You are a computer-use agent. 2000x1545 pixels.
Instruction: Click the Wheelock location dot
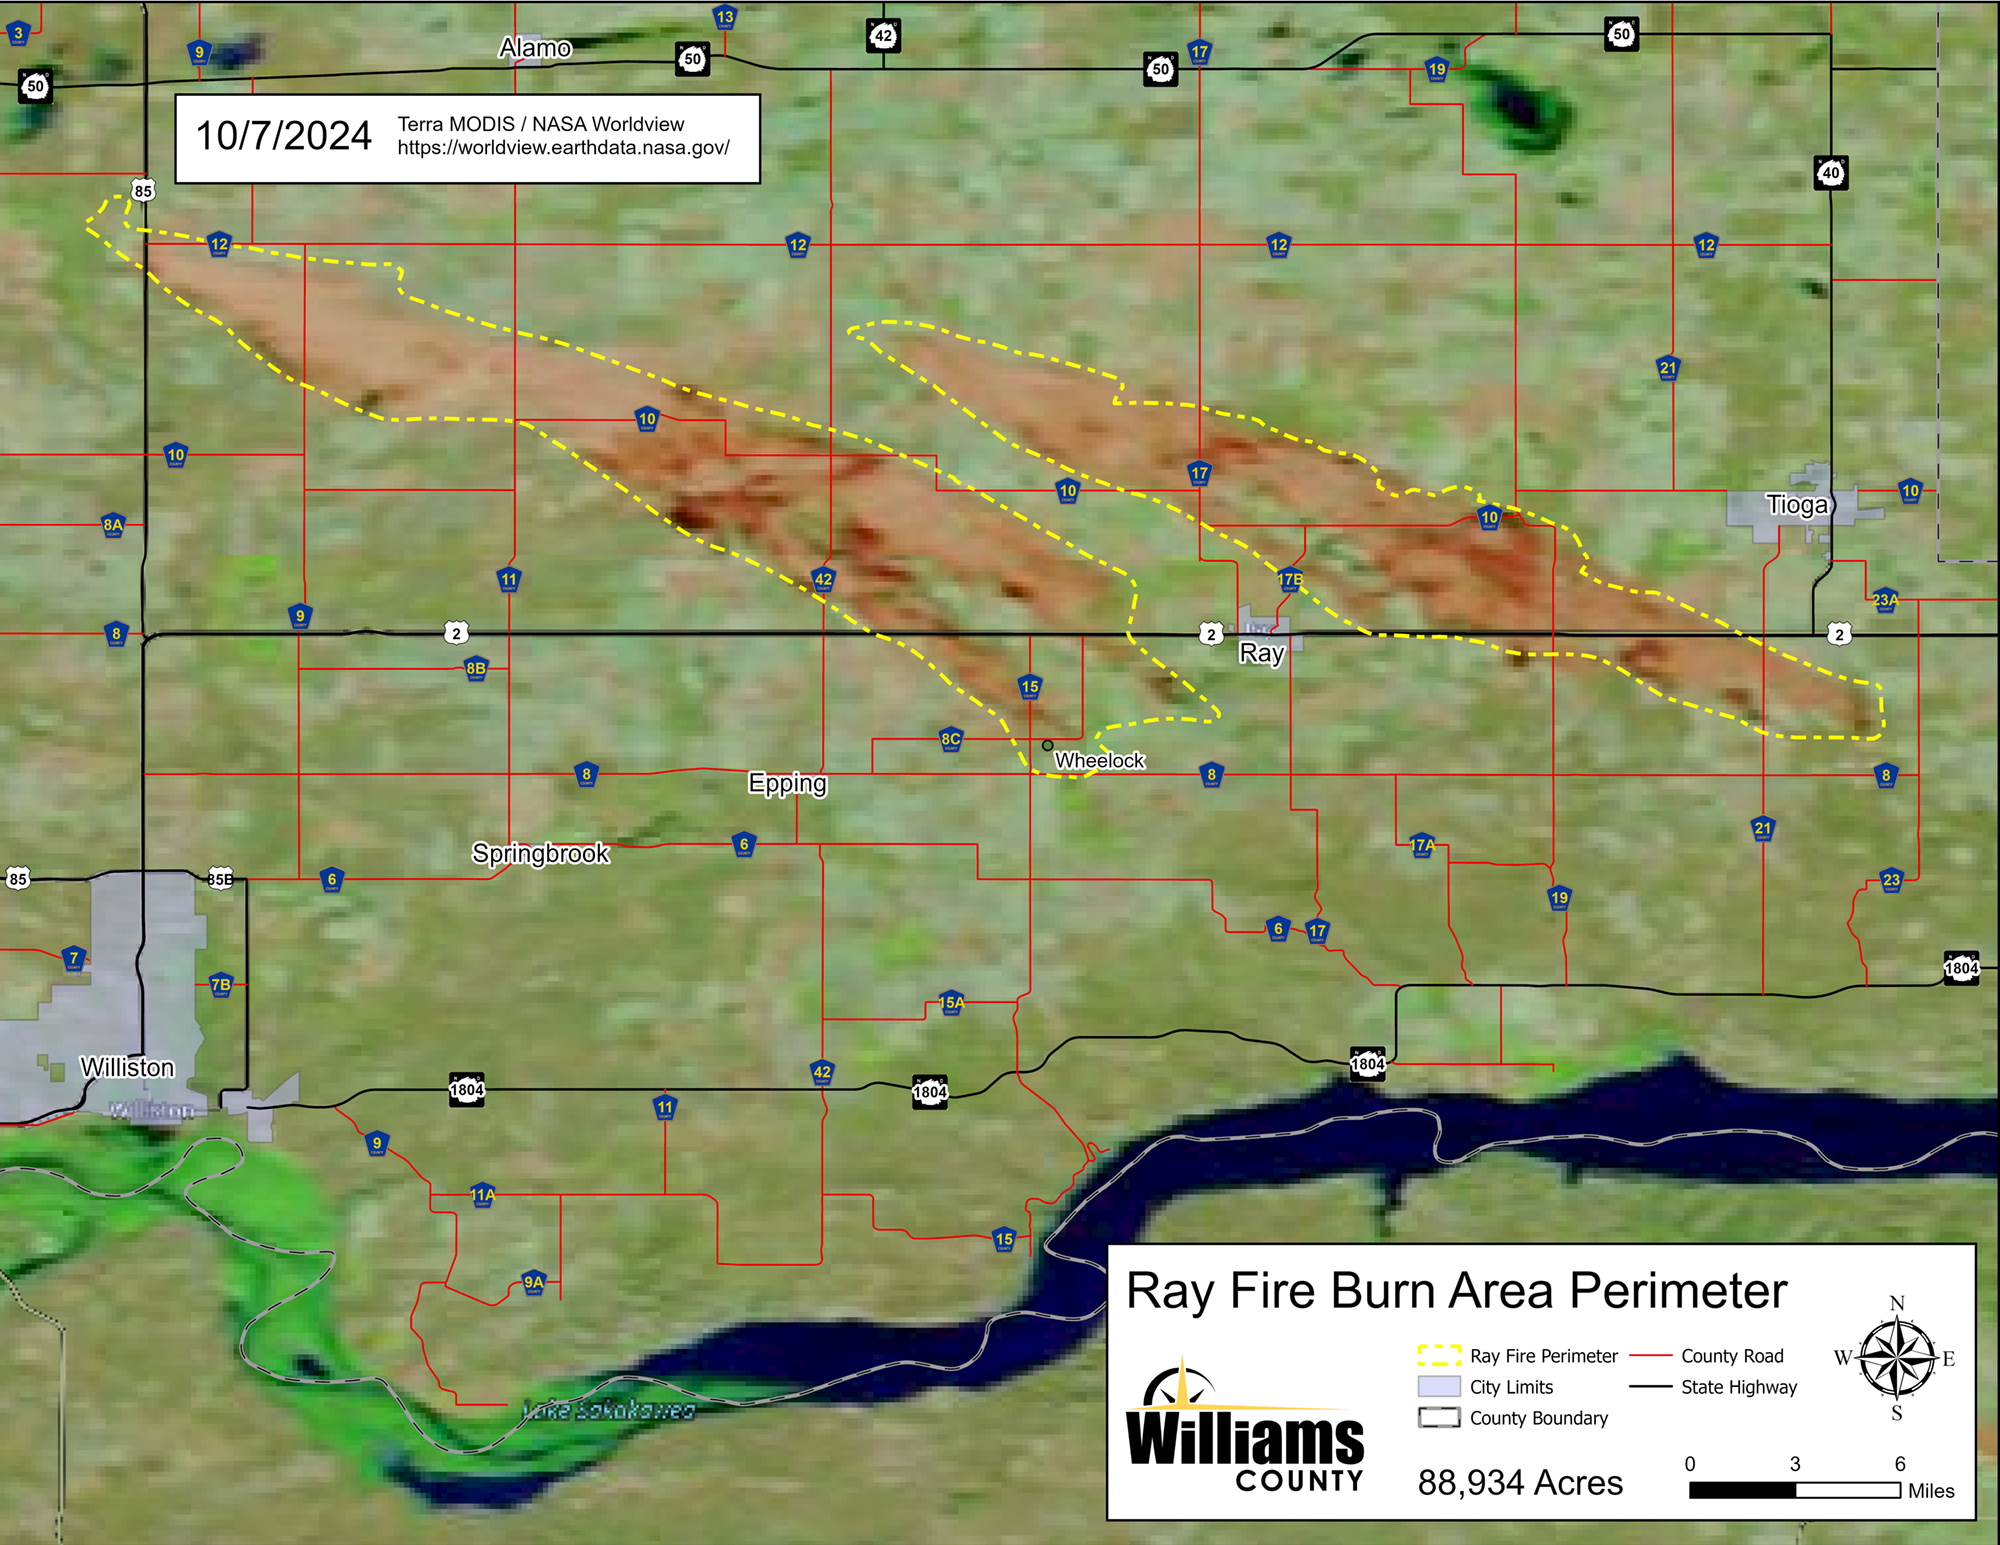(1047, 745)
